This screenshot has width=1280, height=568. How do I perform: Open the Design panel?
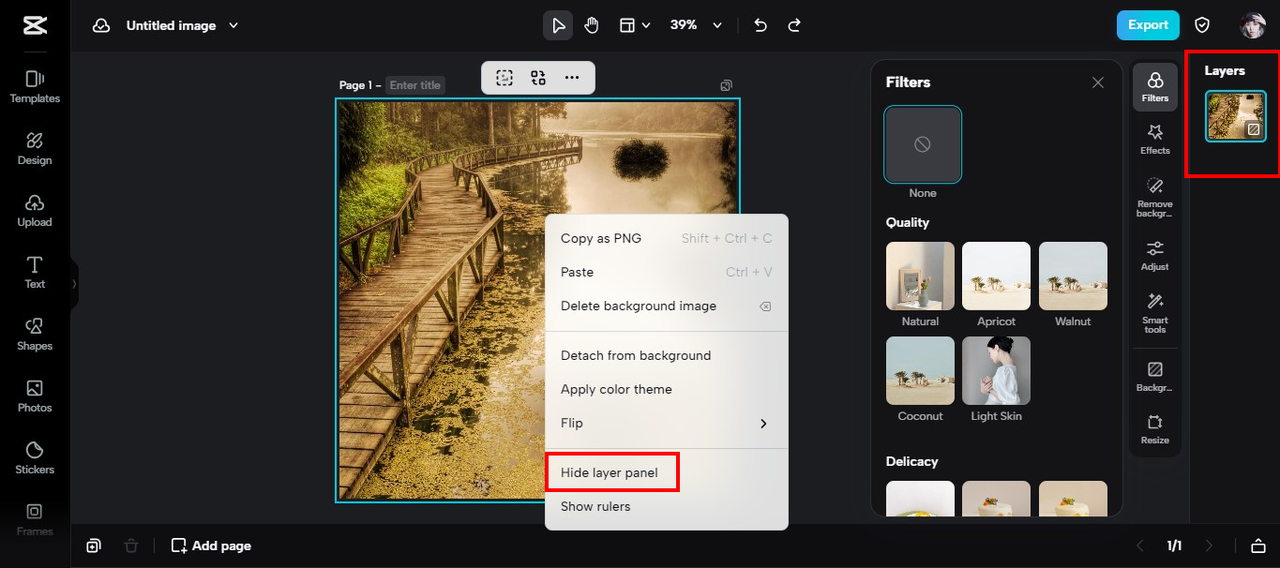tap(35, 149)
